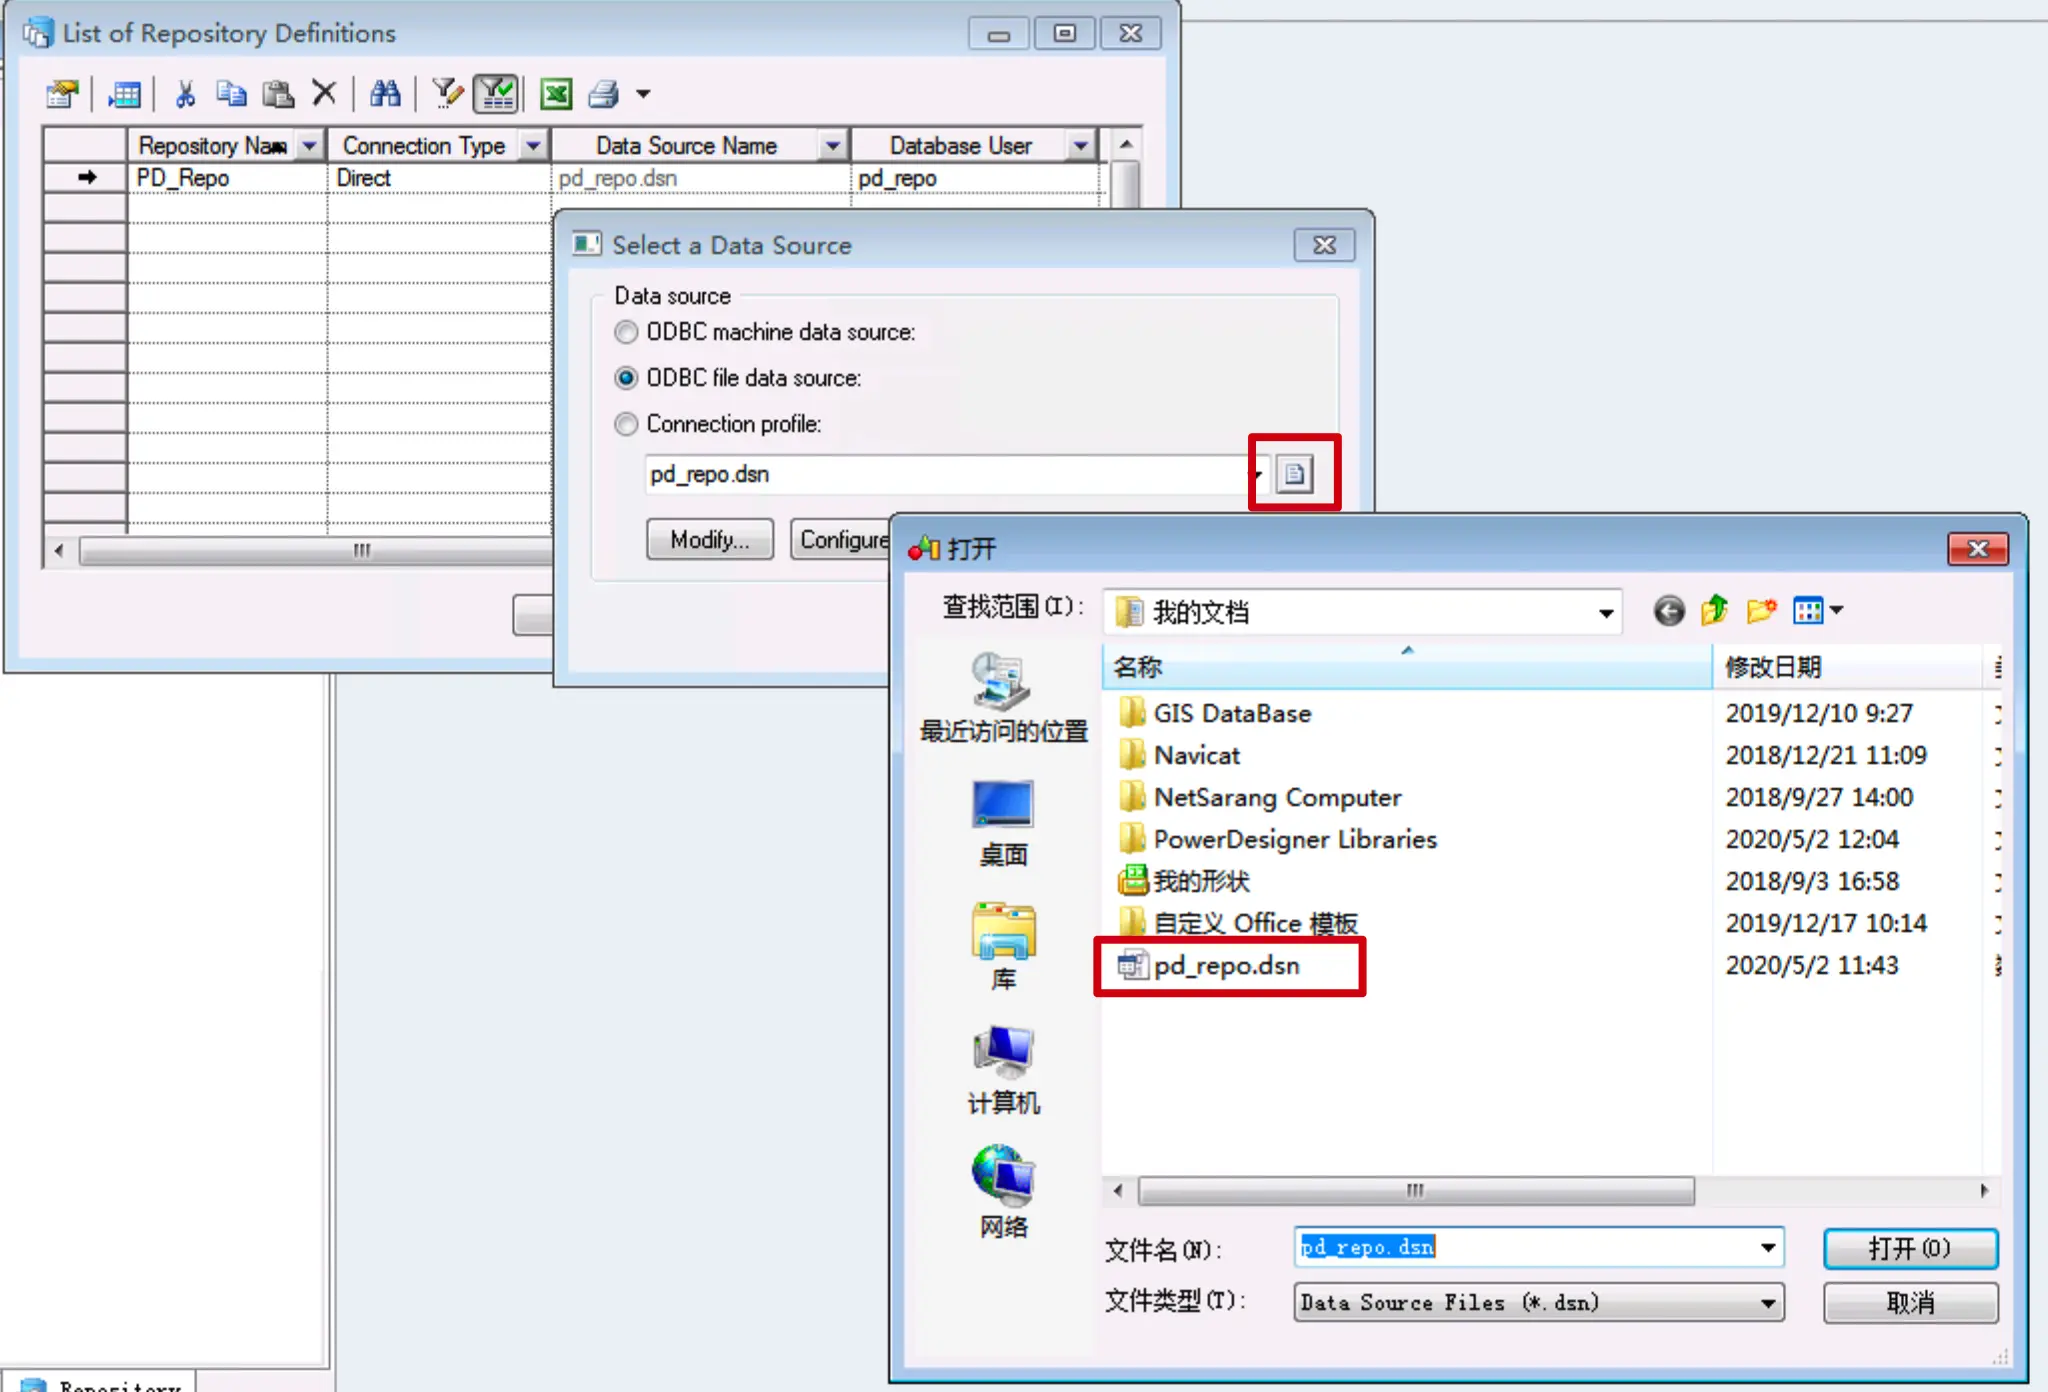Export list to Excel icon
The width and height of the screenshot is (2048, 1392).
click(556, 94)
